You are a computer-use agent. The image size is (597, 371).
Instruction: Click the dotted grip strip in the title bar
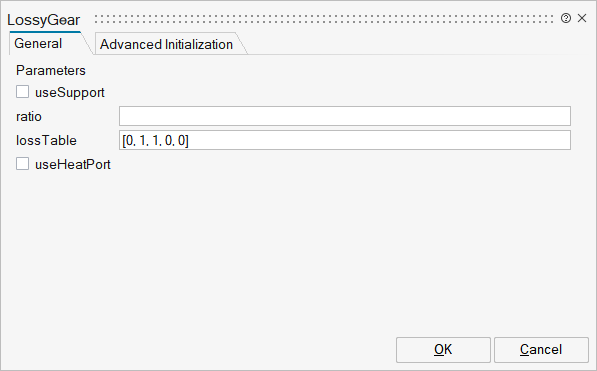pos(324,19)
